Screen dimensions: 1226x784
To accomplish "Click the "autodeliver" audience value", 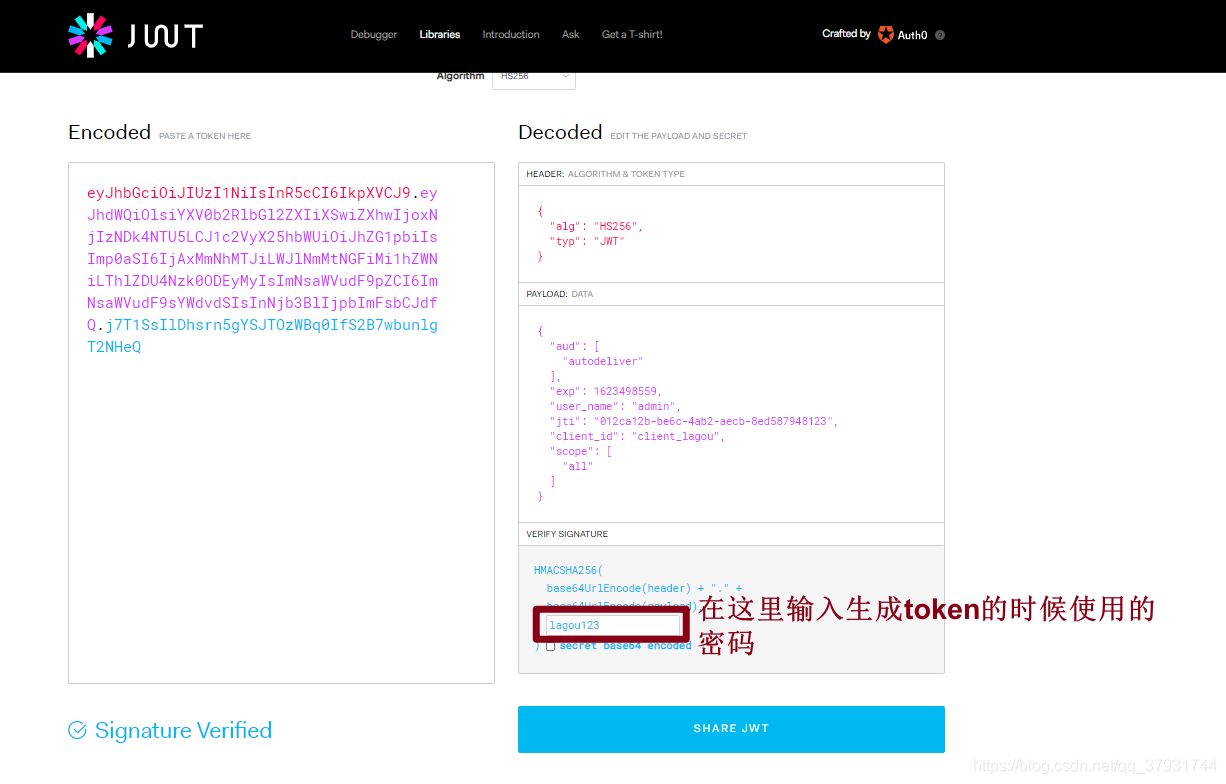I will tap(603, 361).
